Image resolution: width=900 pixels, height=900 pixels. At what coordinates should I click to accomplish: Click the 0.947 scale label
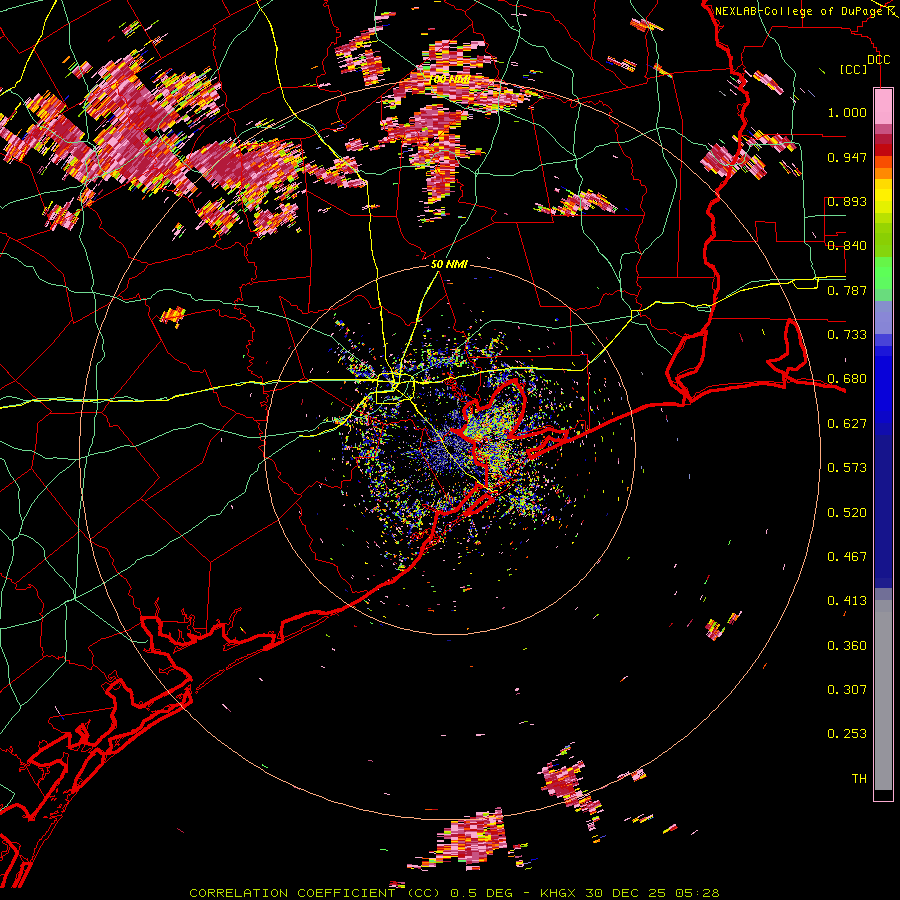[x=847, y=157]
